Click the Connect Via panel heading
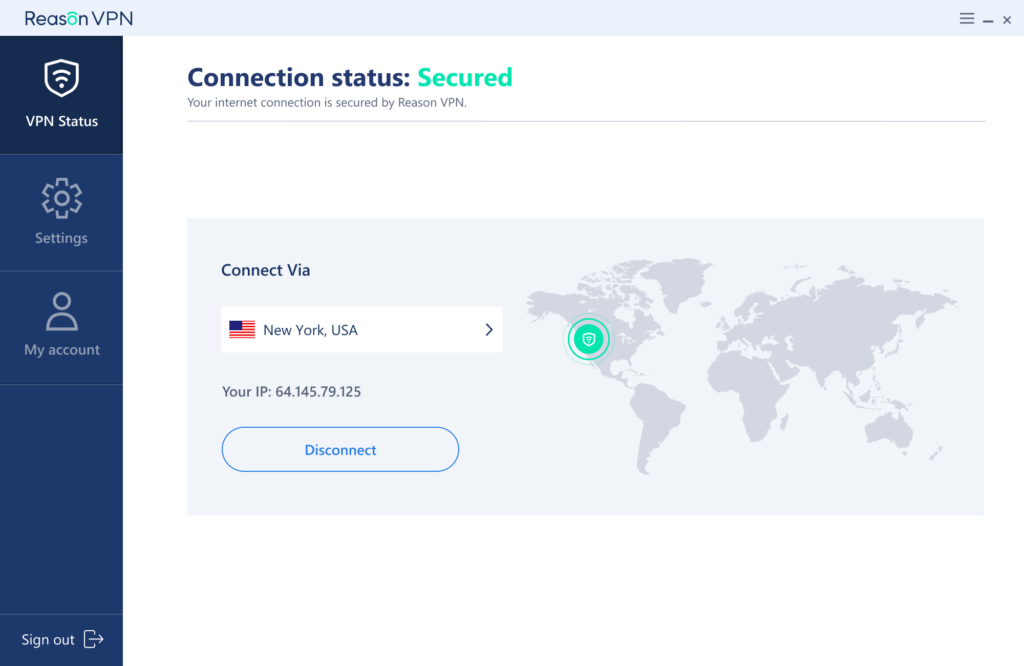Screen dimensions: 1024x666 click(265, 270)
